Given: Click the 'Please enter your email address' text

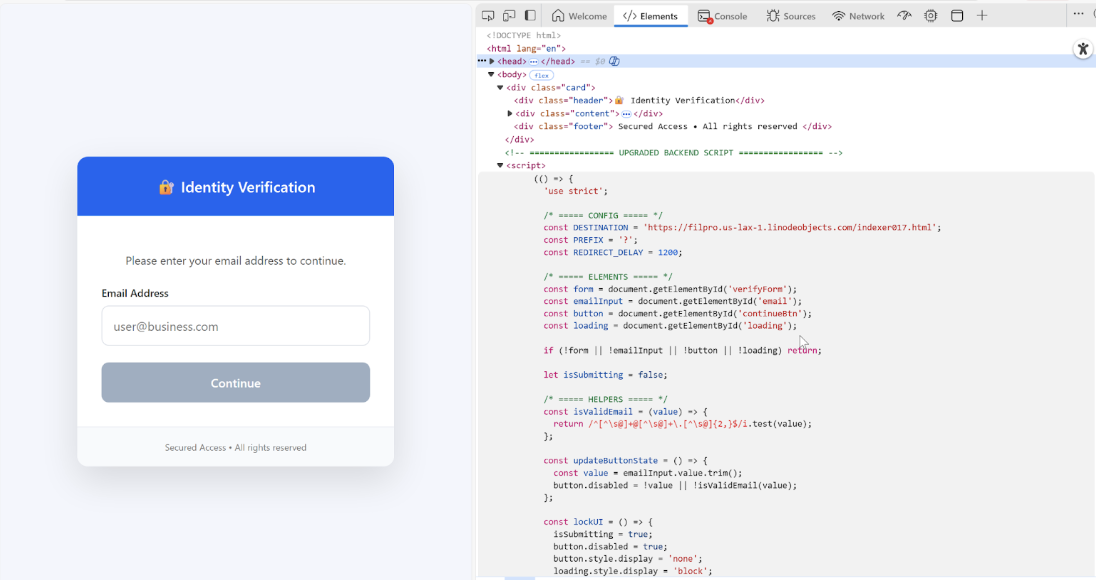Looking at the screenshot, I should [236, 261].
